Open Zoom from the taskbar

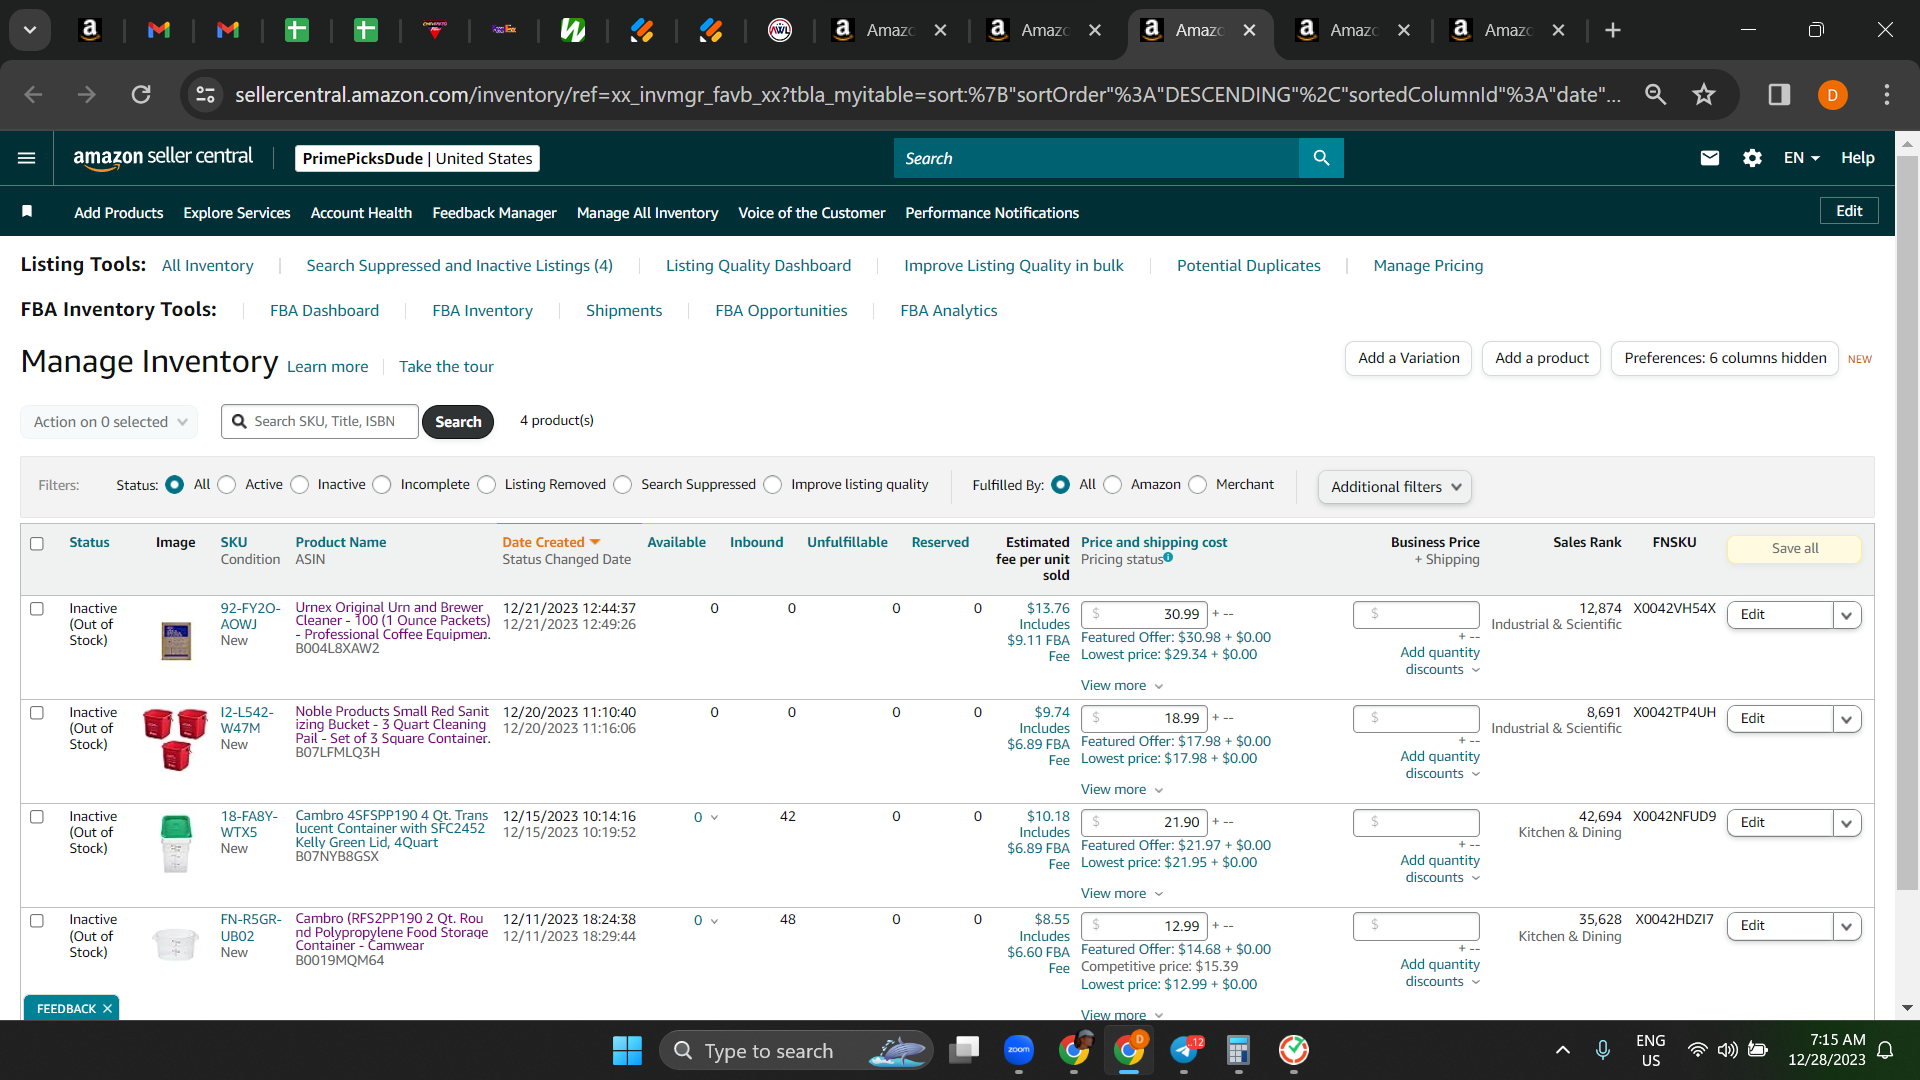(x=1019, y=1050)
